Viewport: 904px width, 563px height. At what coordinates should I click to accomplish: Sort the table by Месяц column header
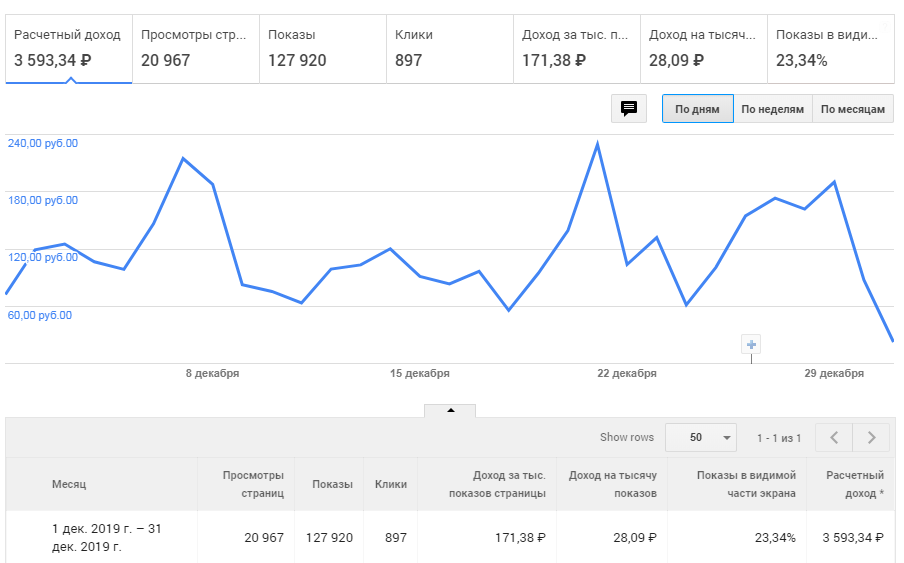[69, 484]
